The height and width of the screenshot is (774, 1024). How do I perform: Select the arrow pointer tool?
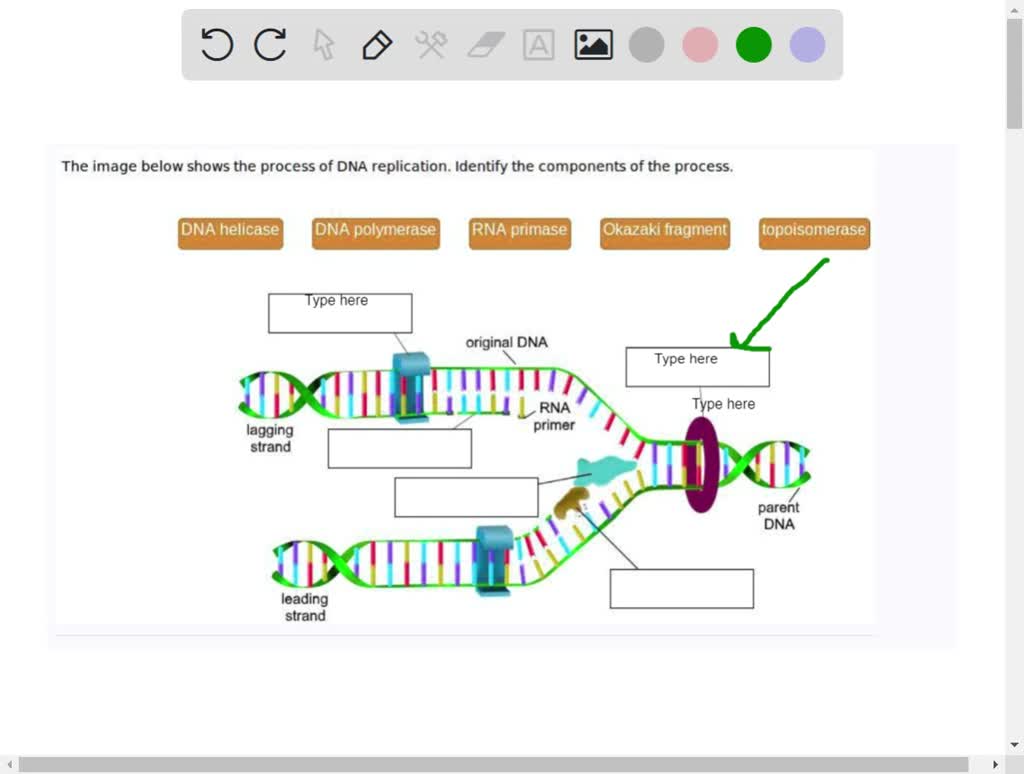pos(322,44)
